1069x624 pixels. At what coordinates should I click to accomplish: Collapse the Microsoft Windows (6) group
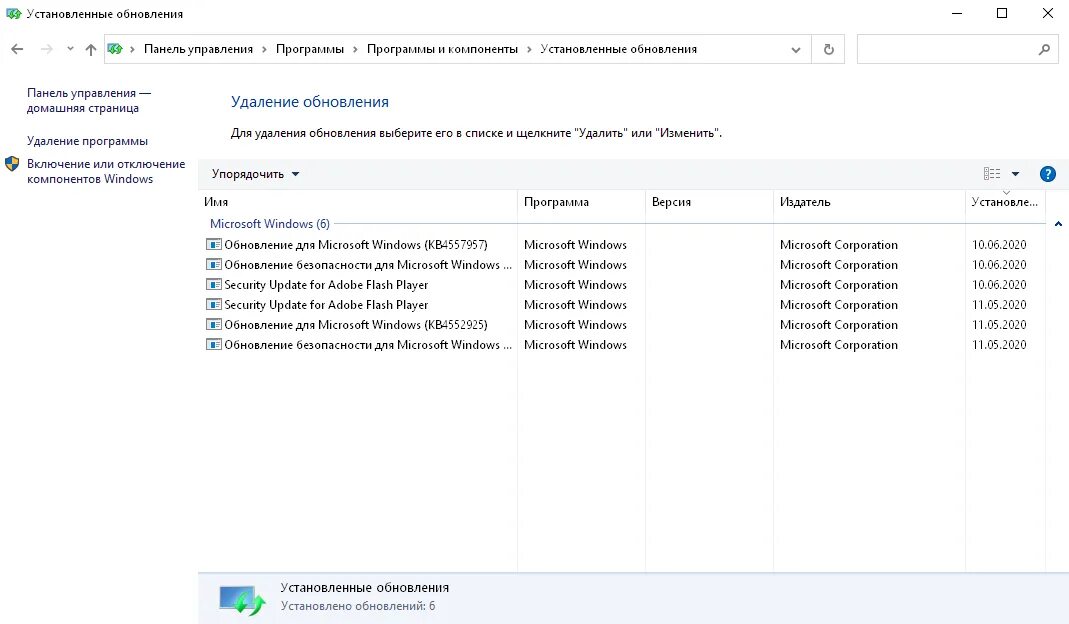[1058, 224]
